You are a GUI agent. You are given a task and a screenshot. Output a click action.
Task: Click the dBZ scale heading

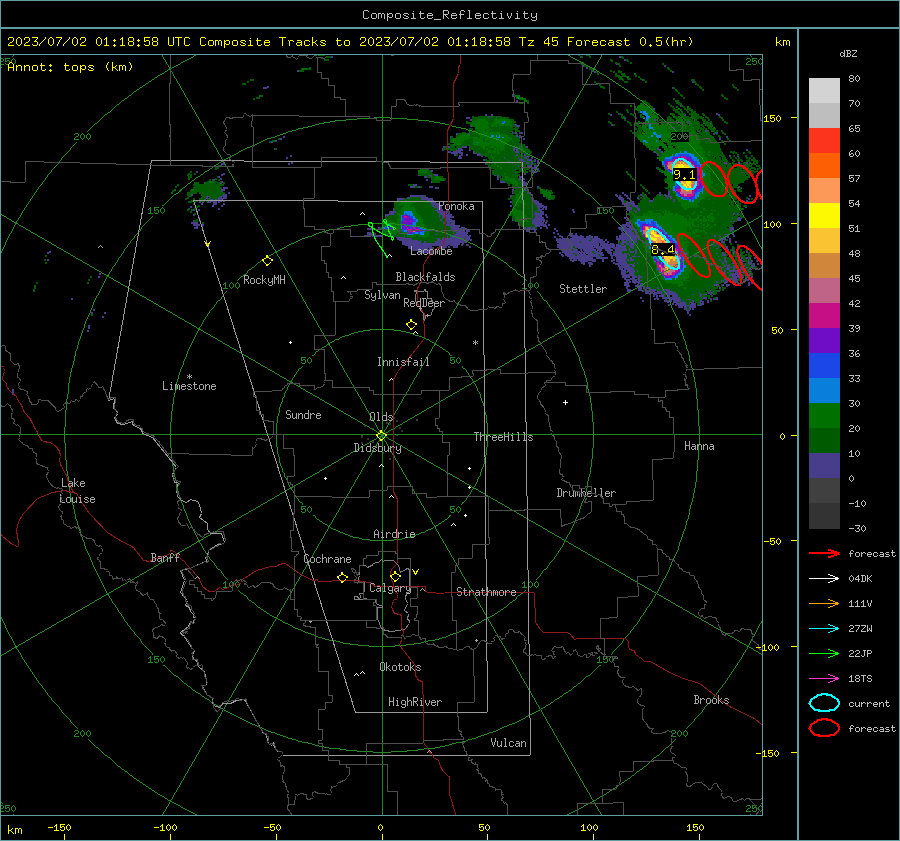(x=848, y=53)
